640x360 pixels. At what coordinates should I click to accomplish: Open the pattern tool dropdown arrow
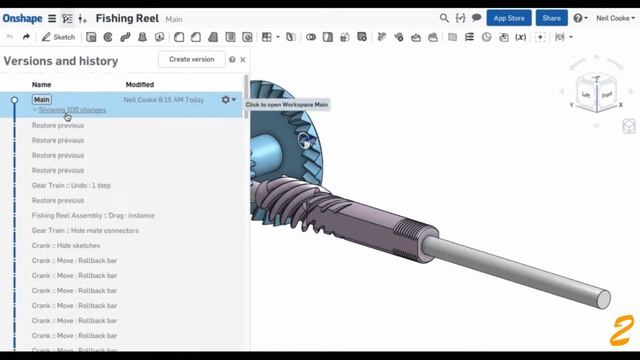click(278, 37)
